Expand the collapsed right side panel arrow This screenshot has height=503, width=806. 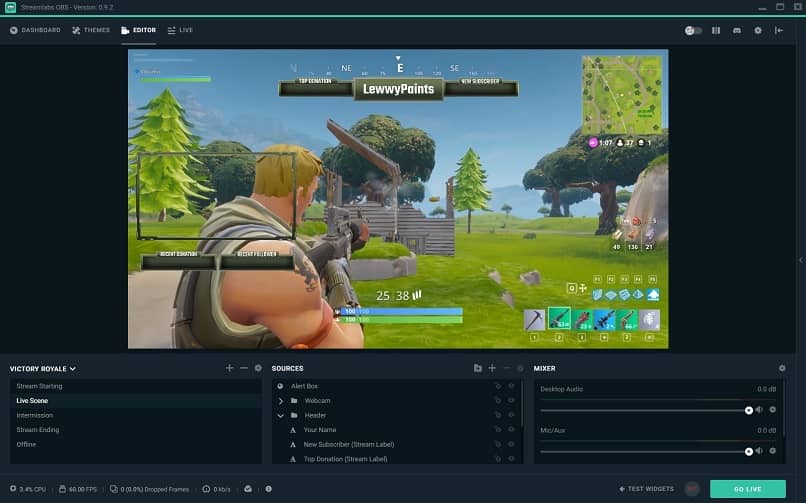click(800, 260)
